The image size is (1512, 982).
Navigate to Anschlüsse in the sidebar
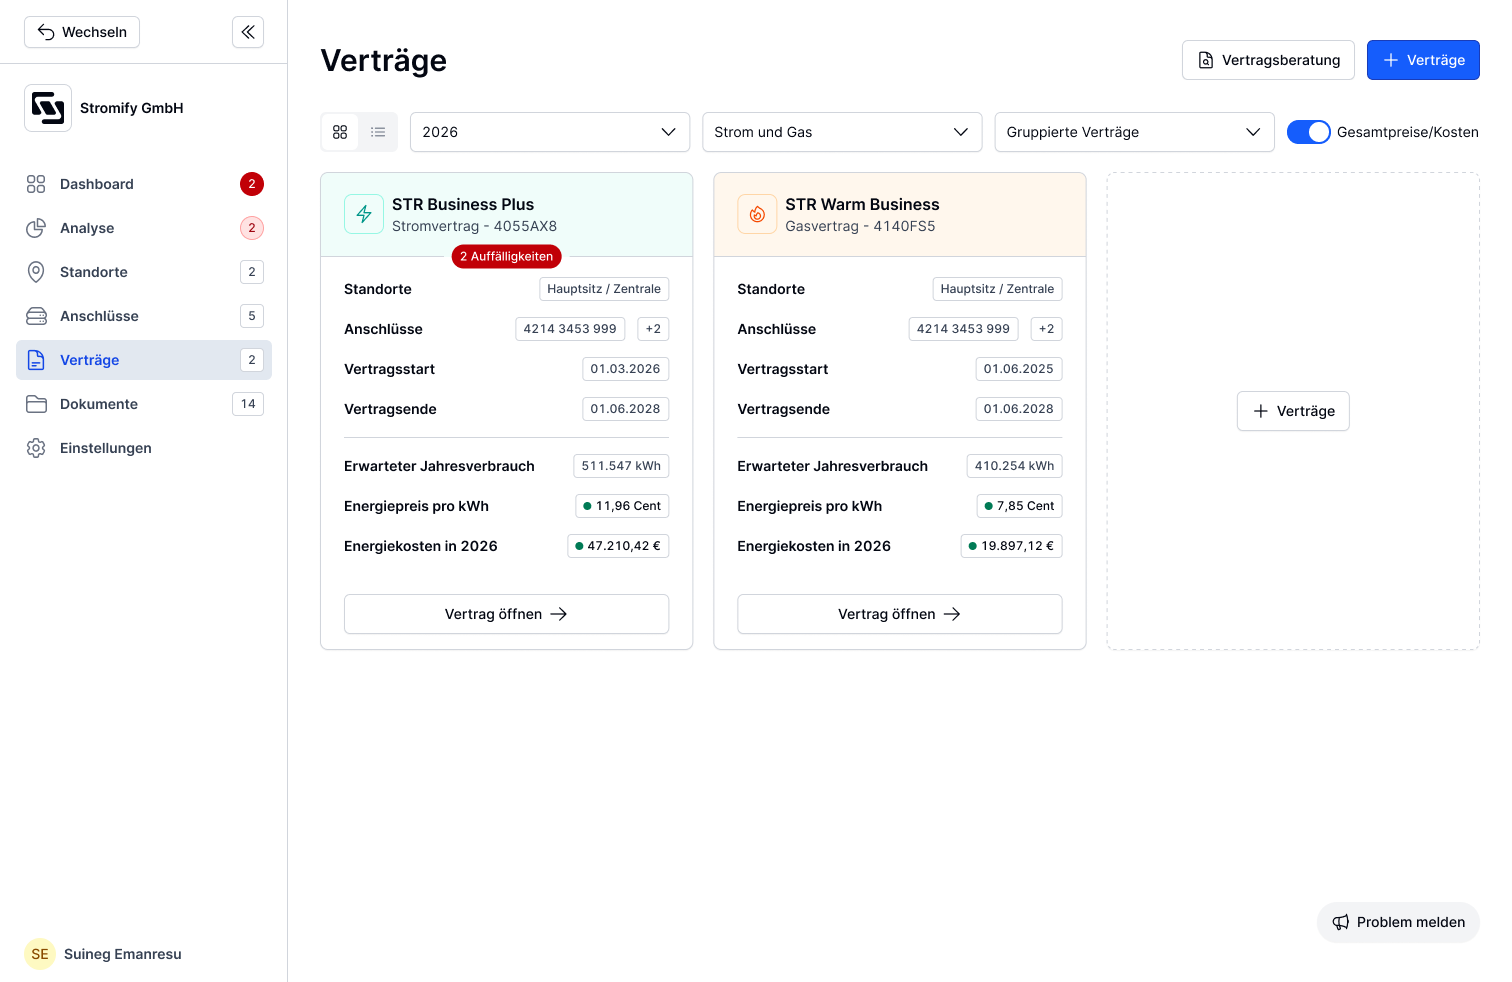tap(144, 316)
